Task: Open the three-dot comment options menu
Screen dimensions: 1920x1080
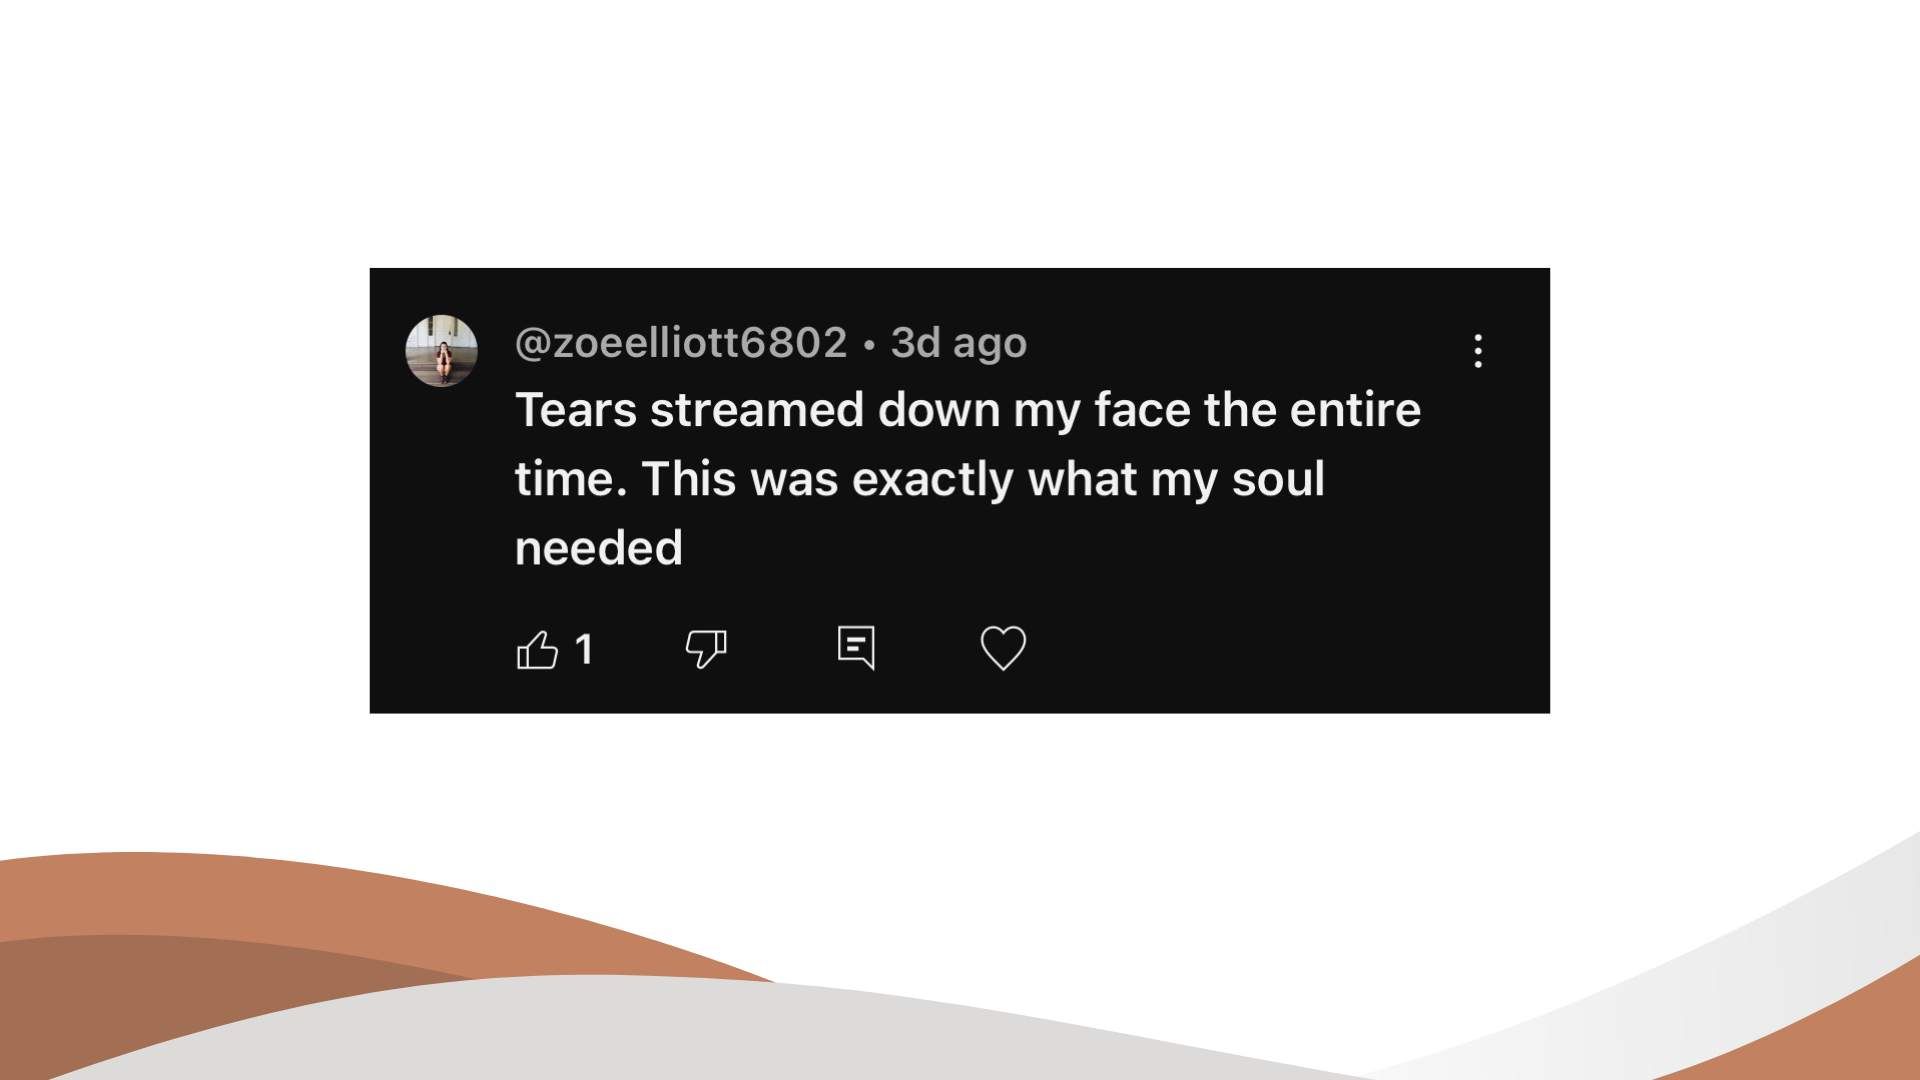Action: coord(1478,351)
